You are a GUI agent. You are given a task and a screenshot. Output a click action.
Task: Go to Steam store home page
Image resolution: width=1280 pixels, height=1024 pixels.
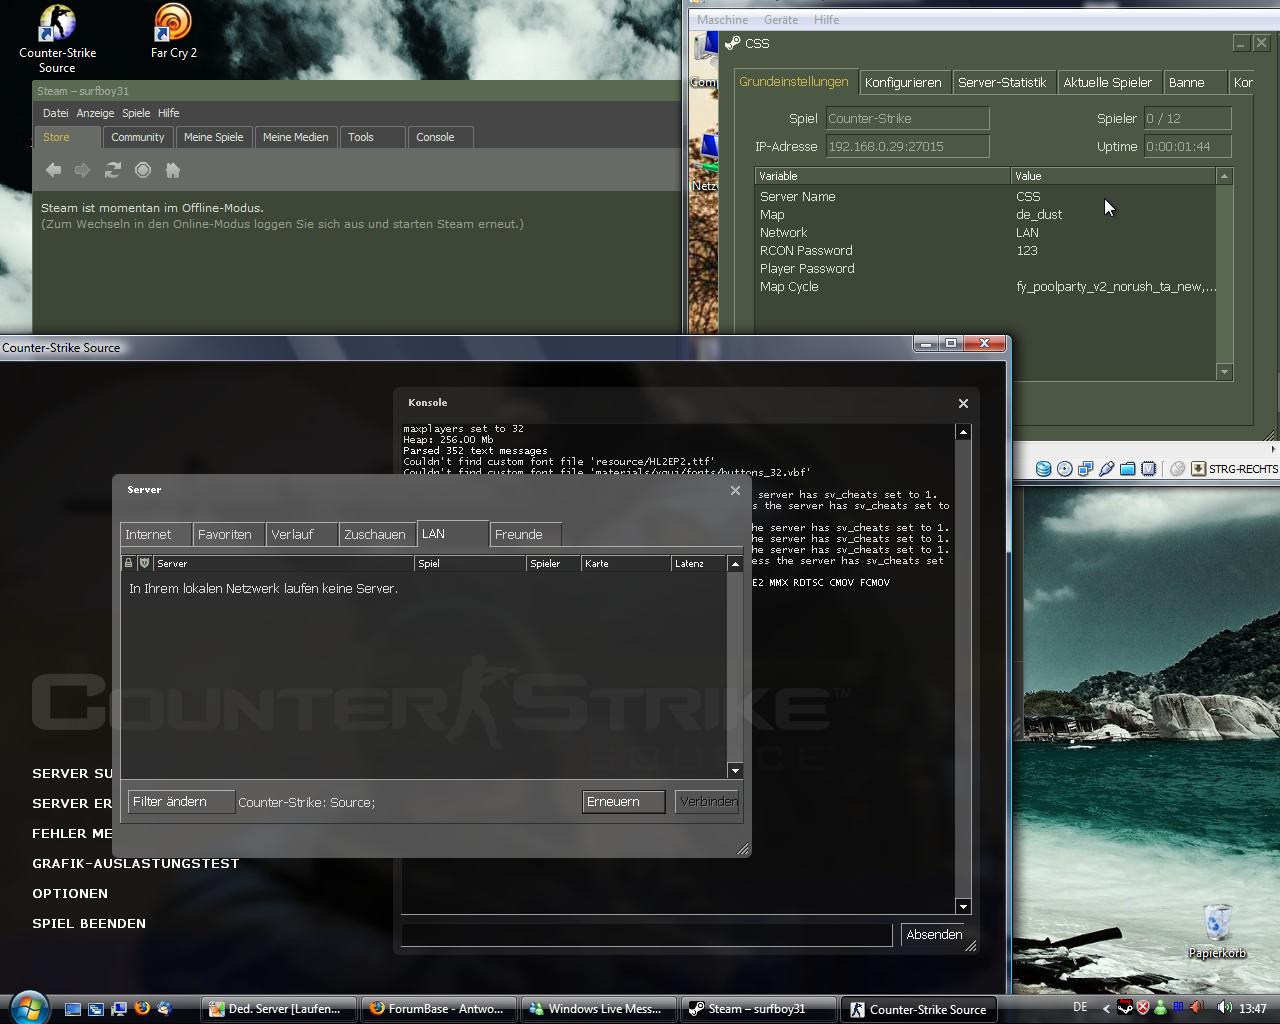click(173, 170)
